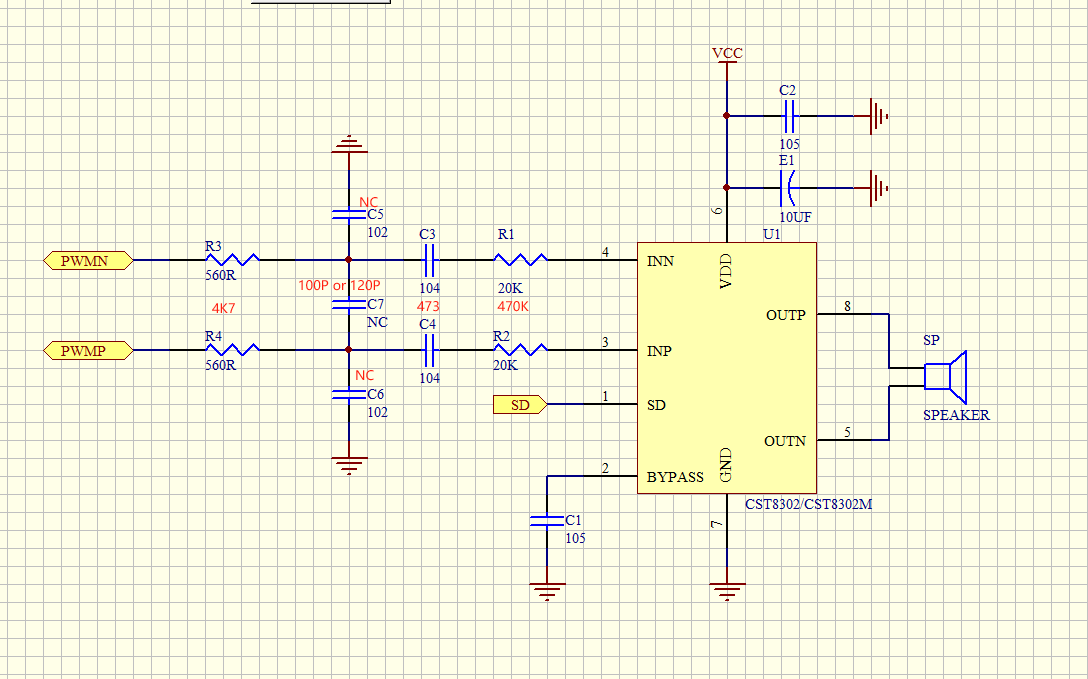Click the 104 value under C4
Image resolution: width=1088 pixels, height=679 pixels.
click(x=430, y=378)
